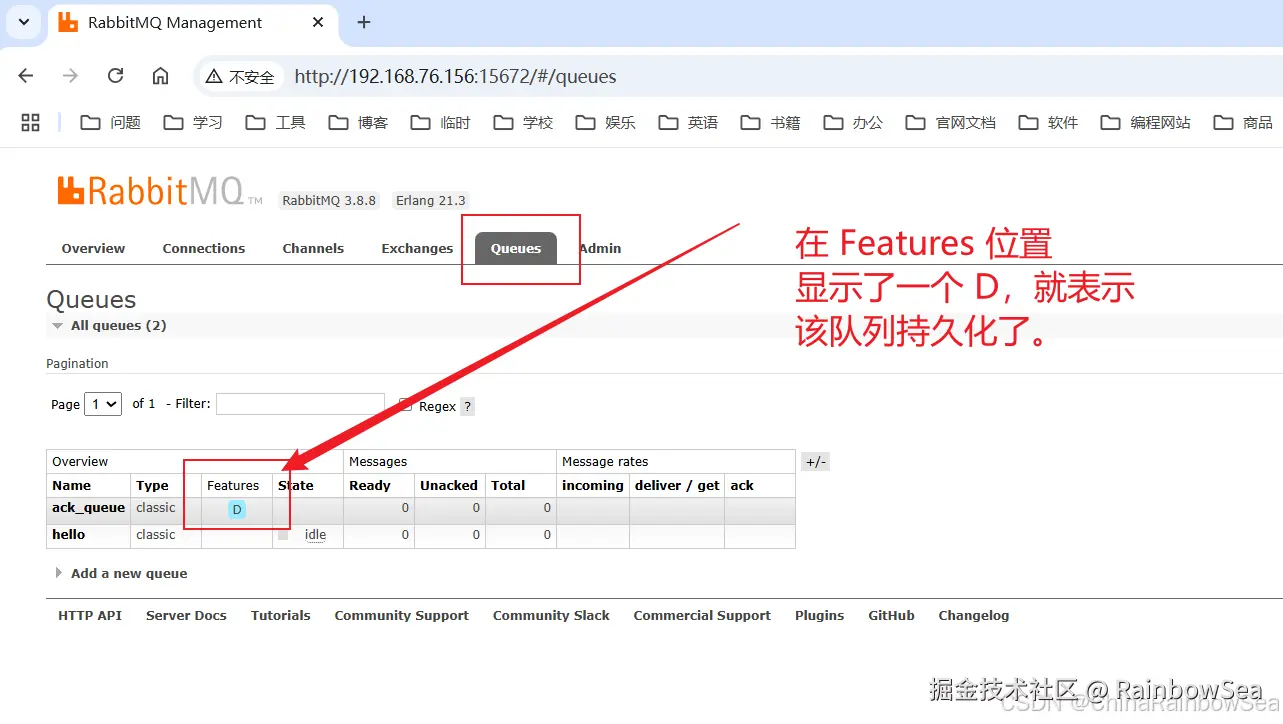Sort by ack rate column
Viewport: 1283px width, 724px height.
point(742,485)
